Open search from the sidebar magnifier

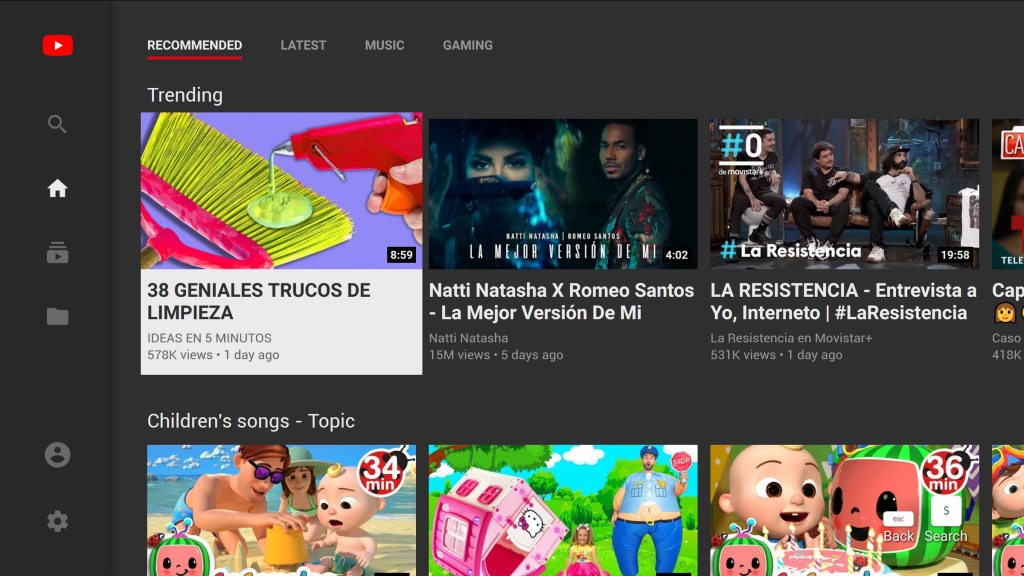coord(57,123)
